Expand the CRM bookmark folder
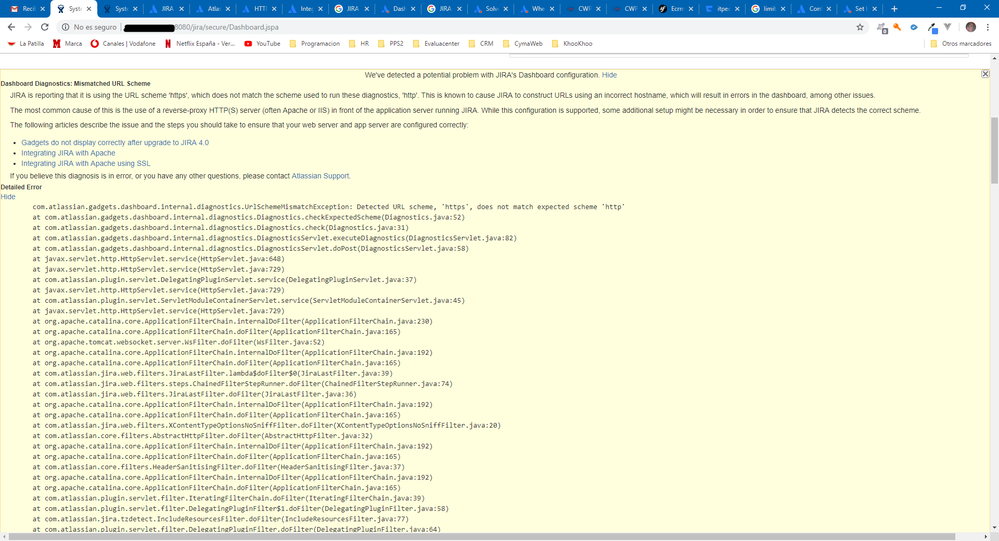 [x=480, y=44]
